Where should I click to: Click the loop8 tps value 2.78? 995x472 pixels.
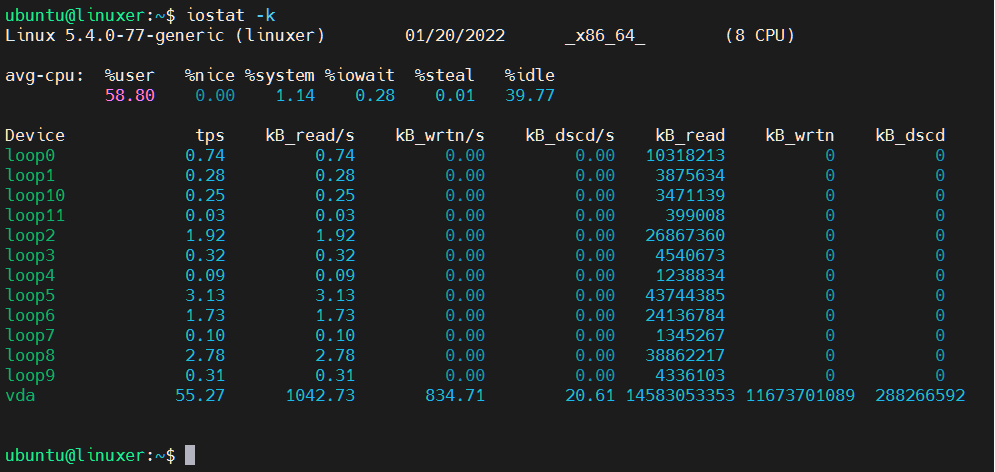point(205,355)
